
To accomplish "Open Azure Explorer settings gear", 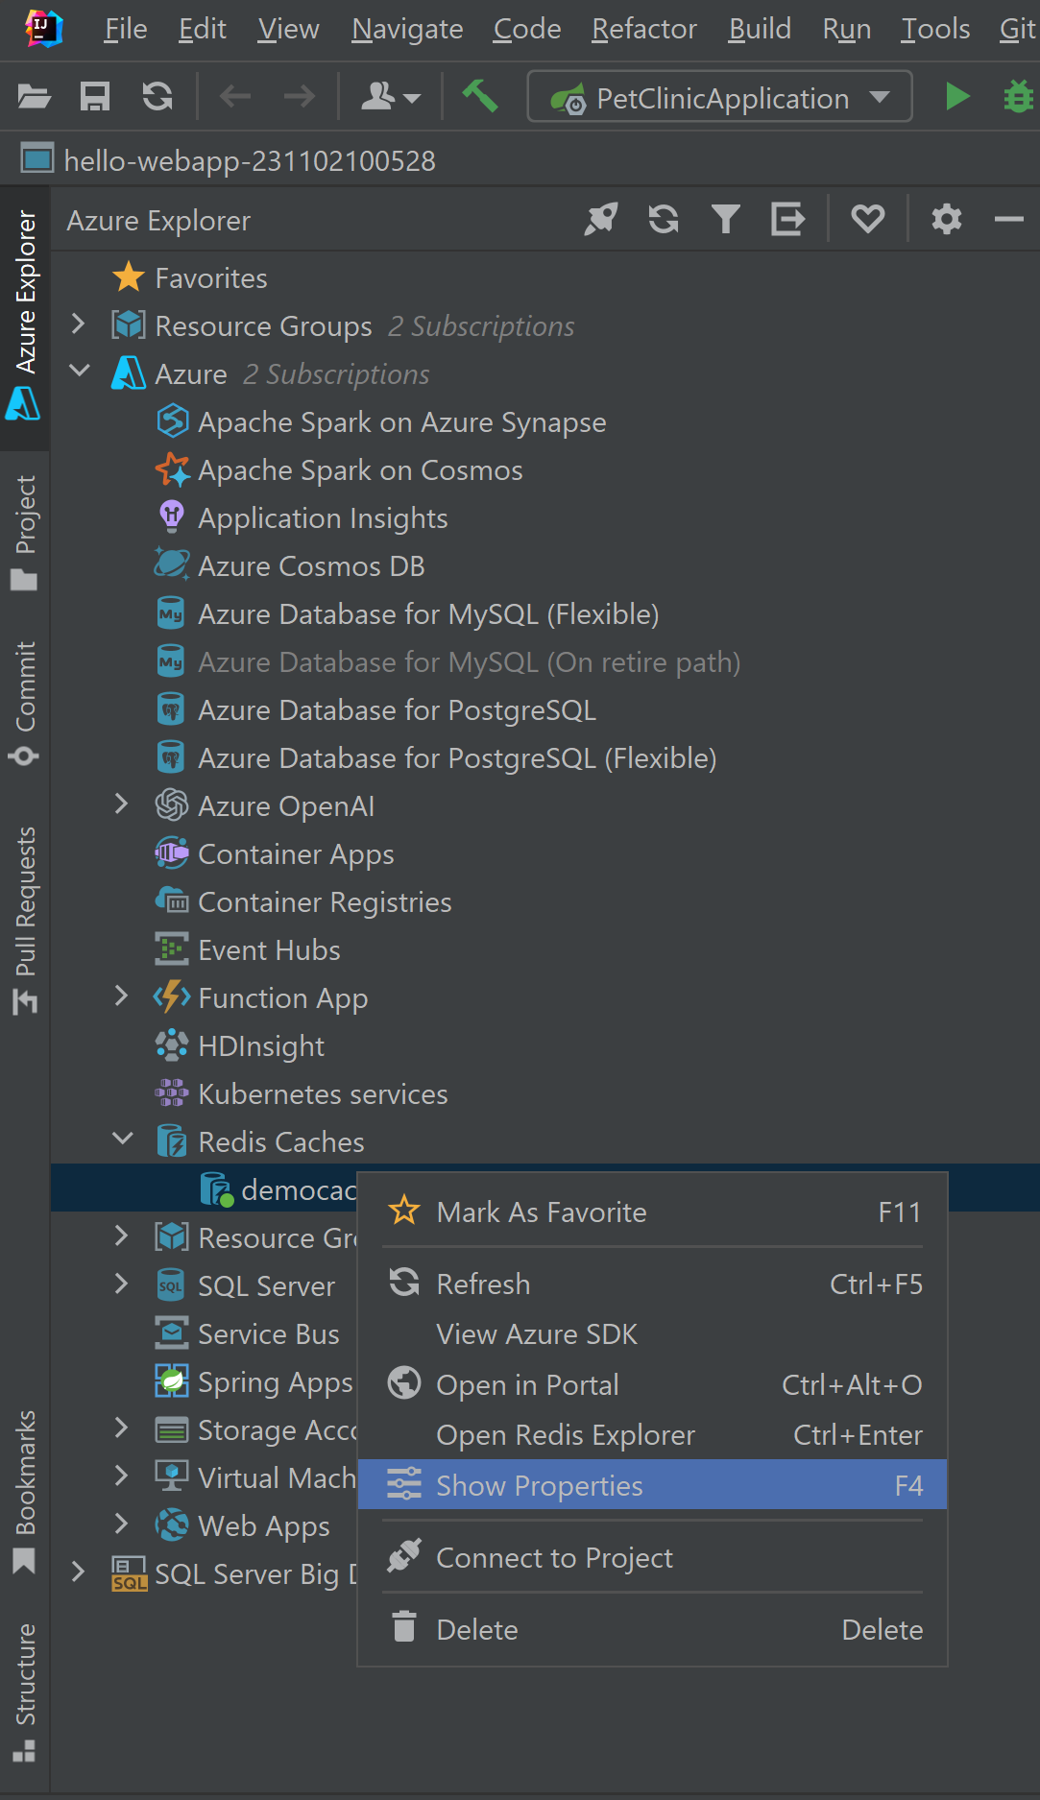I will click(946, 219).
